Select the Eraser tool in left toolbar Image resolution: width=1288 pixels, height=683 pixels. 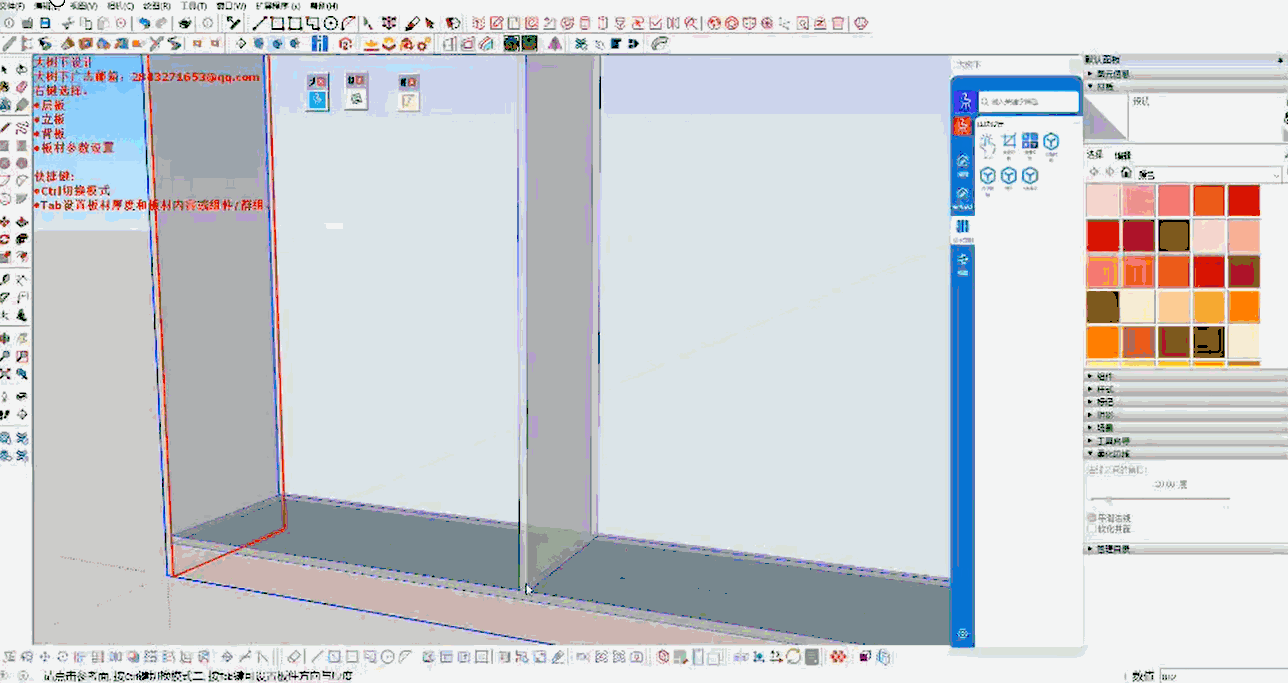click(21, 87)
